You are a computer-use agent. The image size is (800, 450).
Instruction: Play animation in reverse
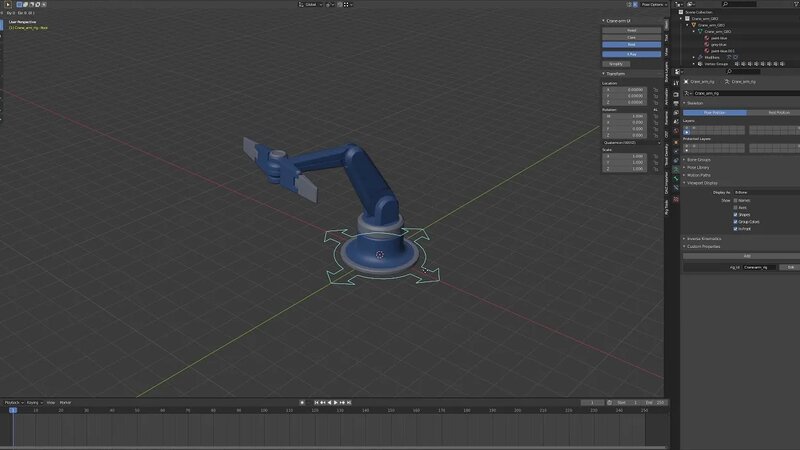[x=330, y=403]
